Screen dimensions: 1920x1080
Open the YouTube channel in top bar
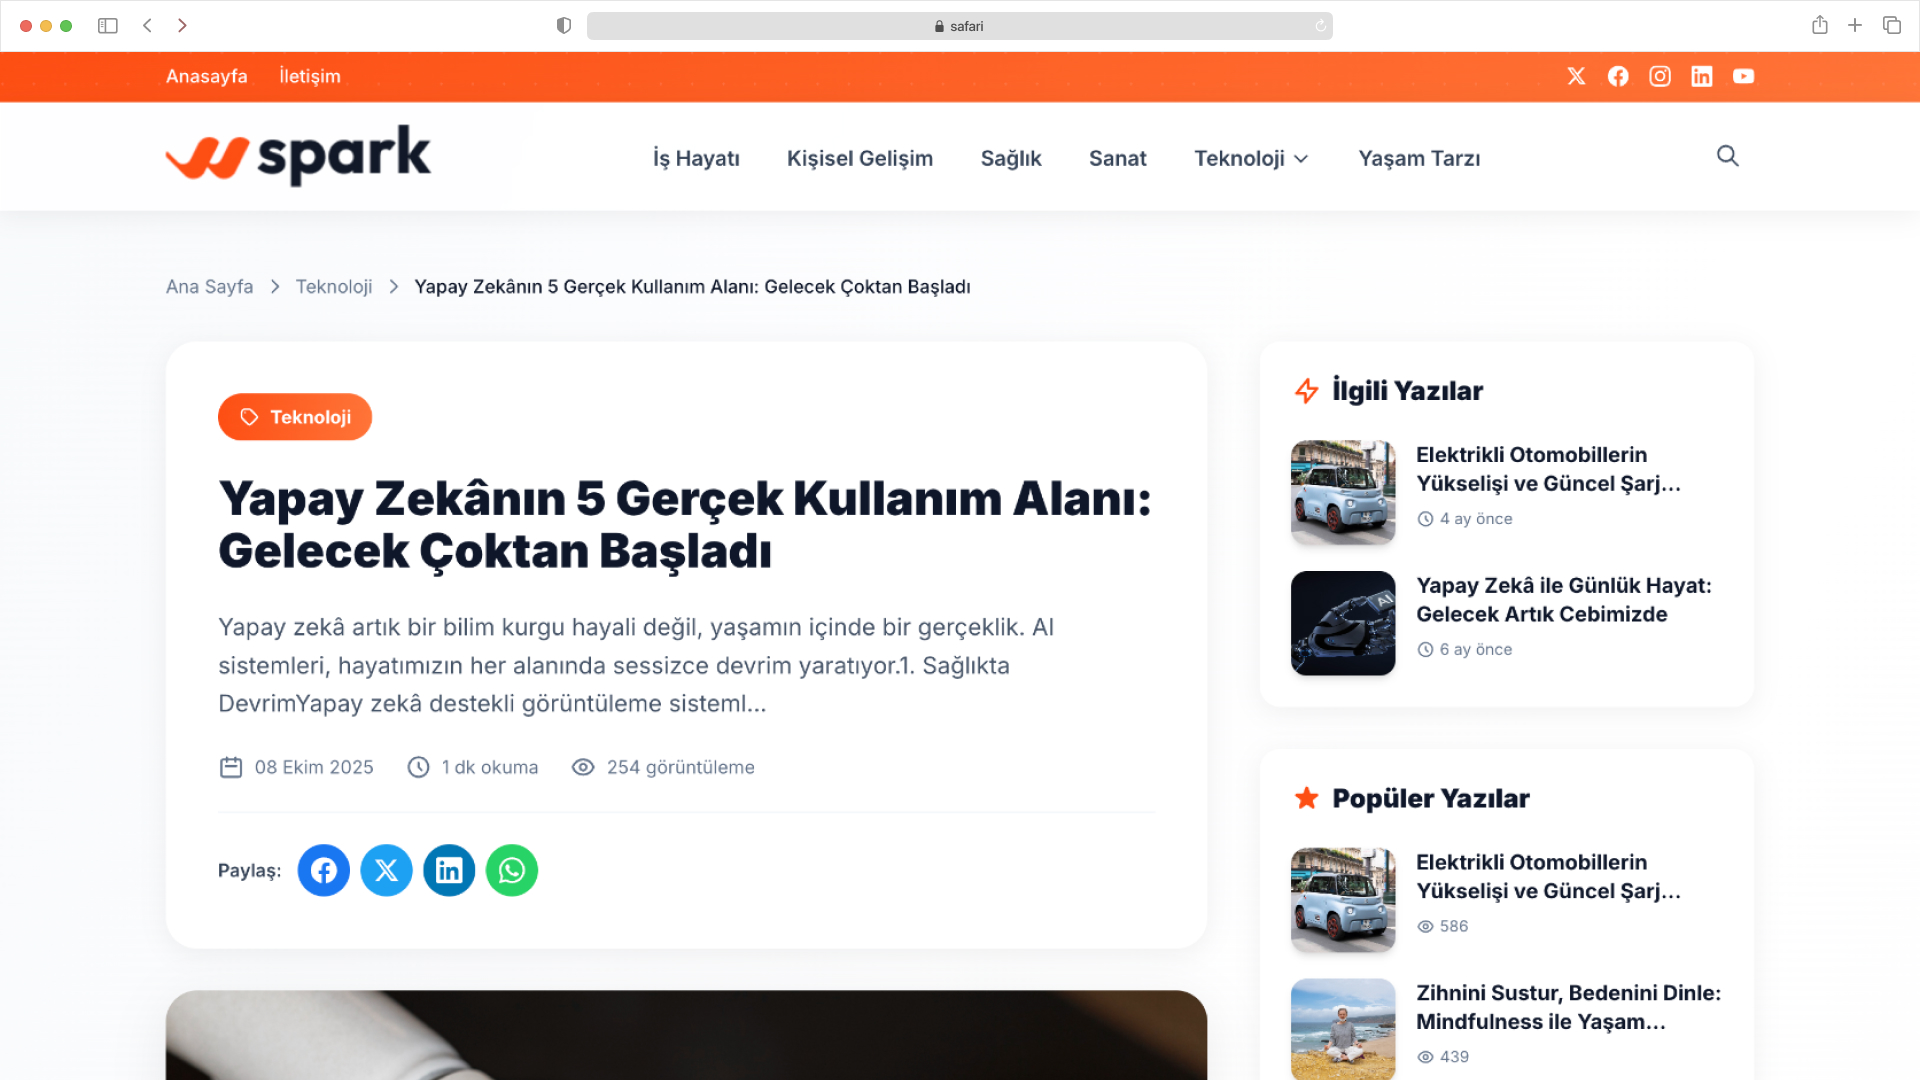(x=1744, y=76)
